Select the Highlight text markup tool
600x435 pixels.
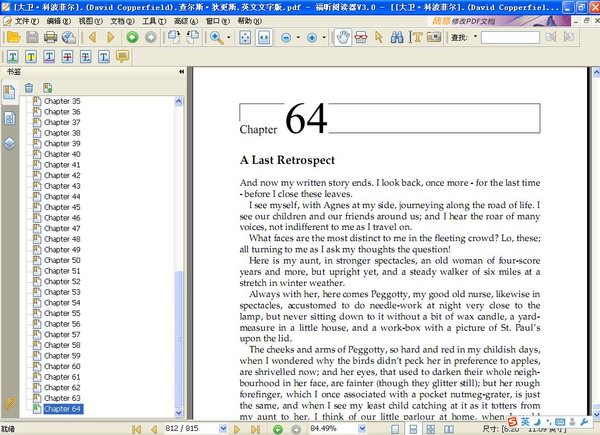[31, 57]
